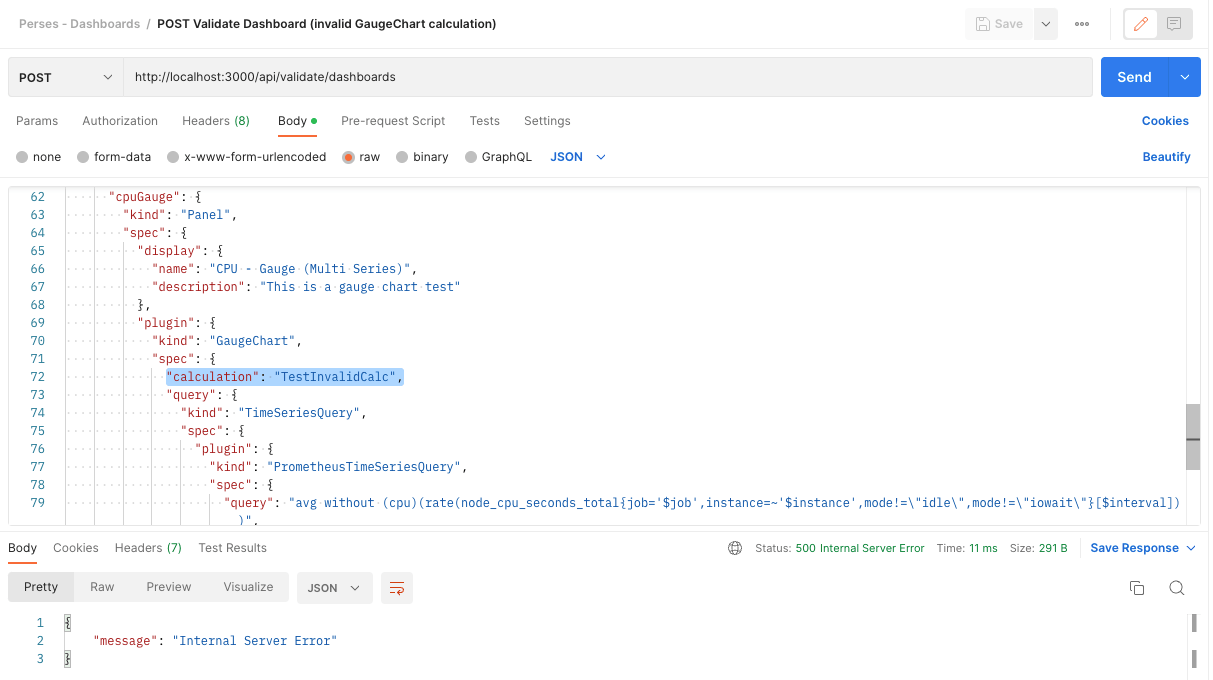This screenshot has height=680, width=1213.
Task: Open the POST method dropdown
Action: point(66,77)
